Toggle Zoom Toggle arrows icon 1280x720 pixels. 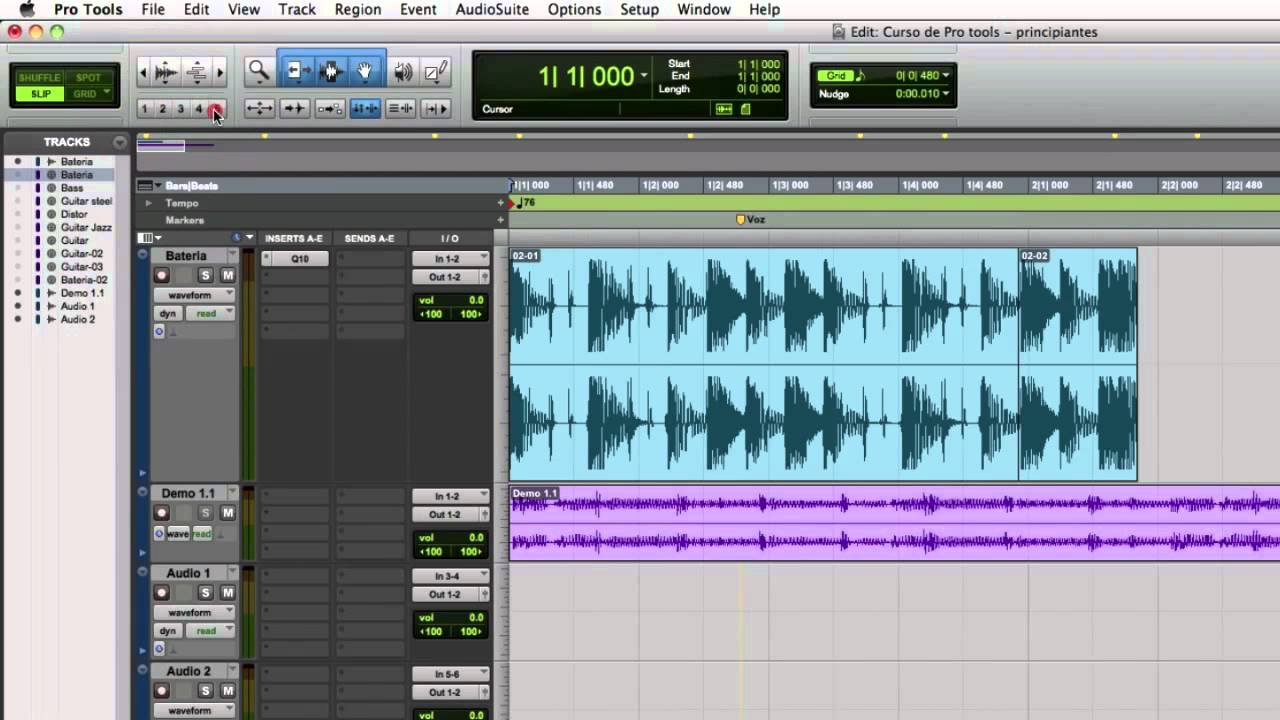click(x=259, y=108)
